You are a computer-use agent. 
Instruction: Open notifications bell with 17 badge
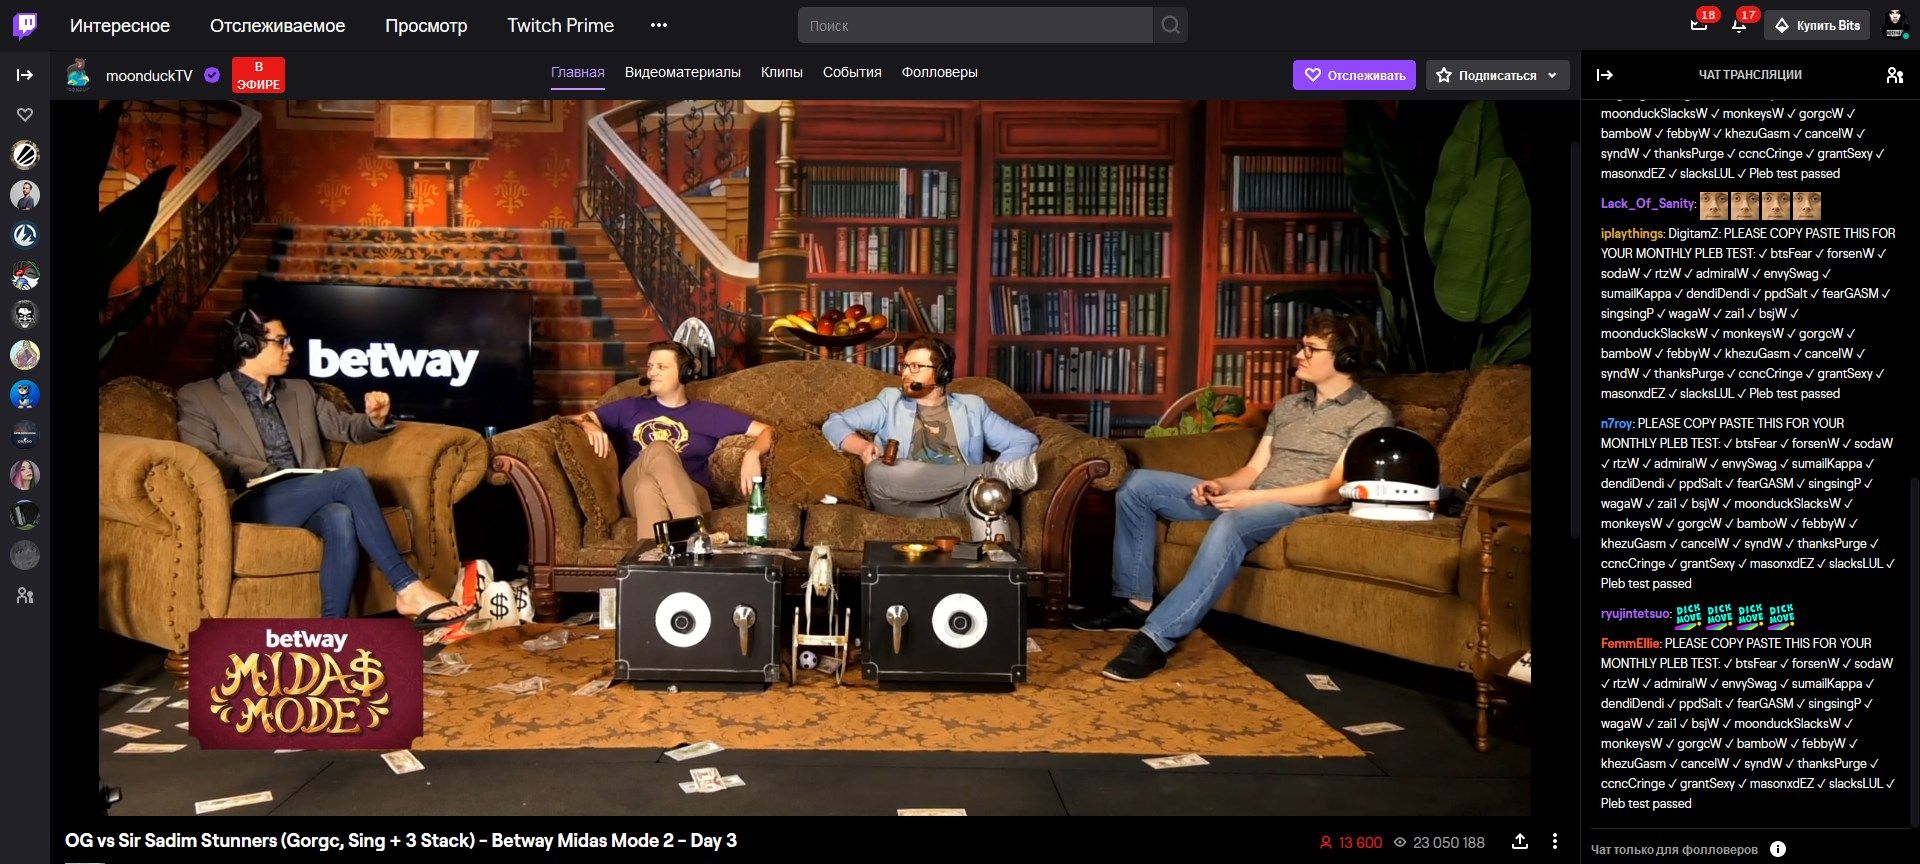tap(1739, 24)
